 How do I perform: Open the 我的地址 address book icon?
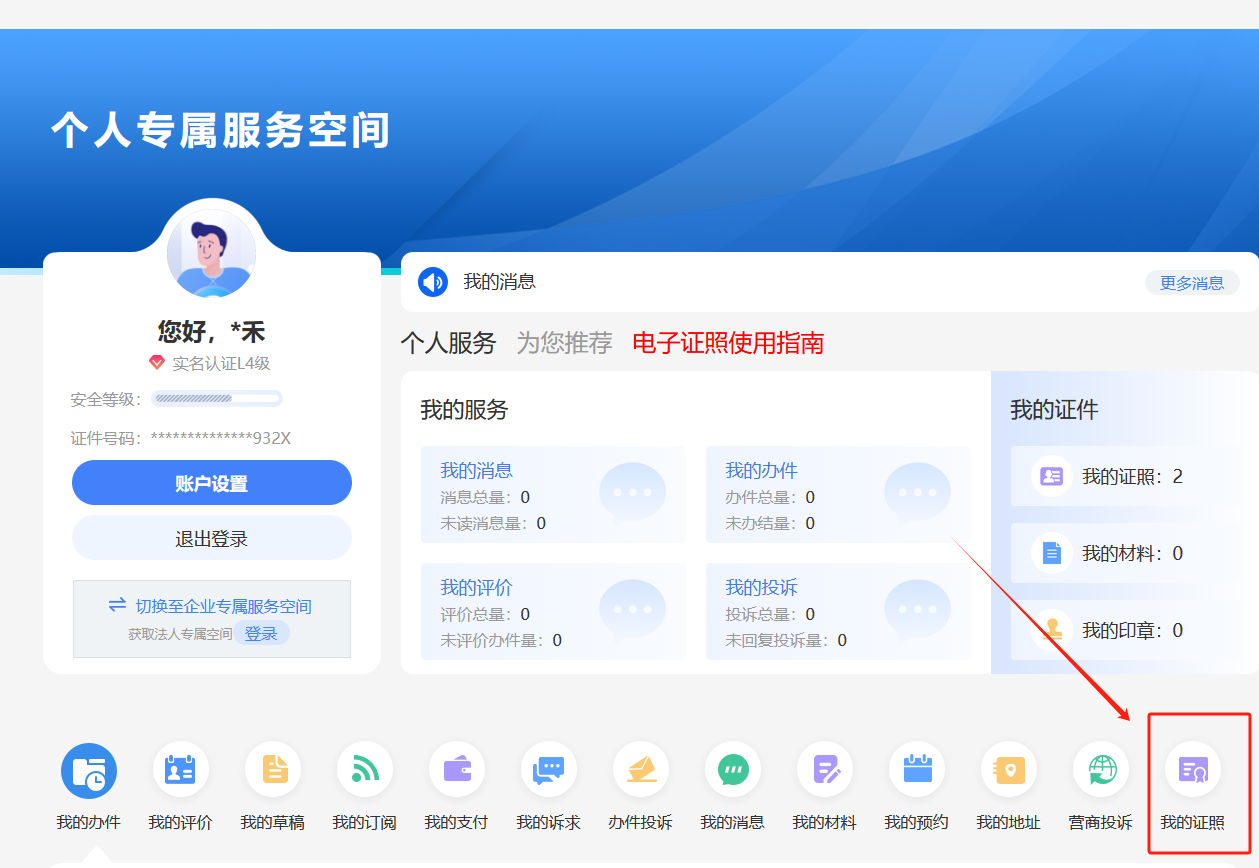coord(1009,770)
